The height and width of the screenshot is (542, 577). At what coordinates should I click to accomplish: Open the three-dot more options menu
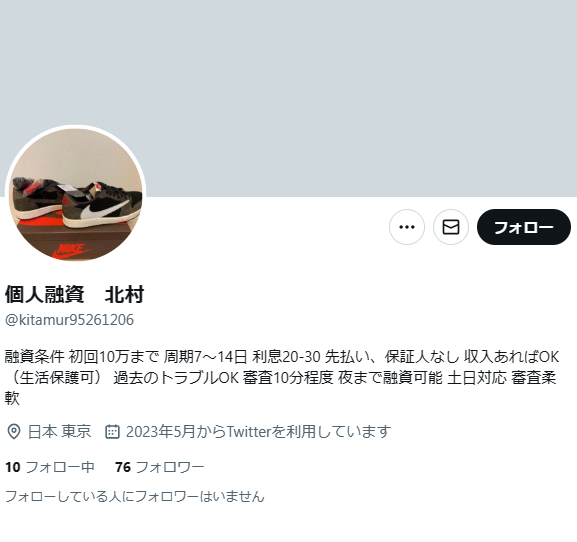coord(407,227)
